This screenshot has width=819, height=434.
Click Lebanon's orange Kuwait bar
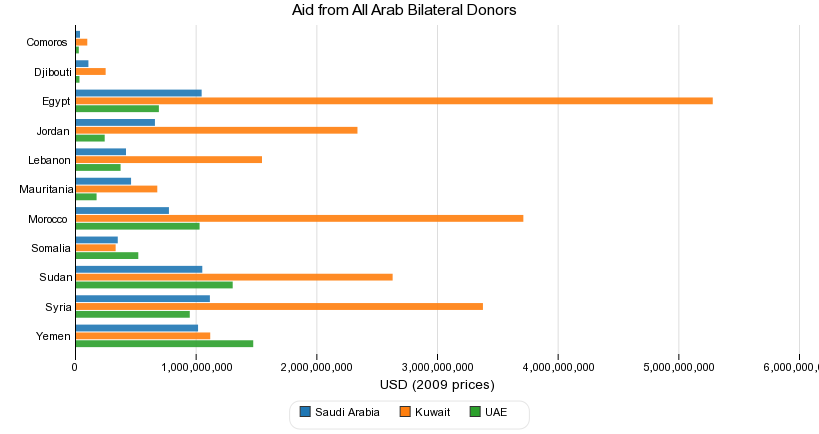pyautogui.click(x=168, y=159)
